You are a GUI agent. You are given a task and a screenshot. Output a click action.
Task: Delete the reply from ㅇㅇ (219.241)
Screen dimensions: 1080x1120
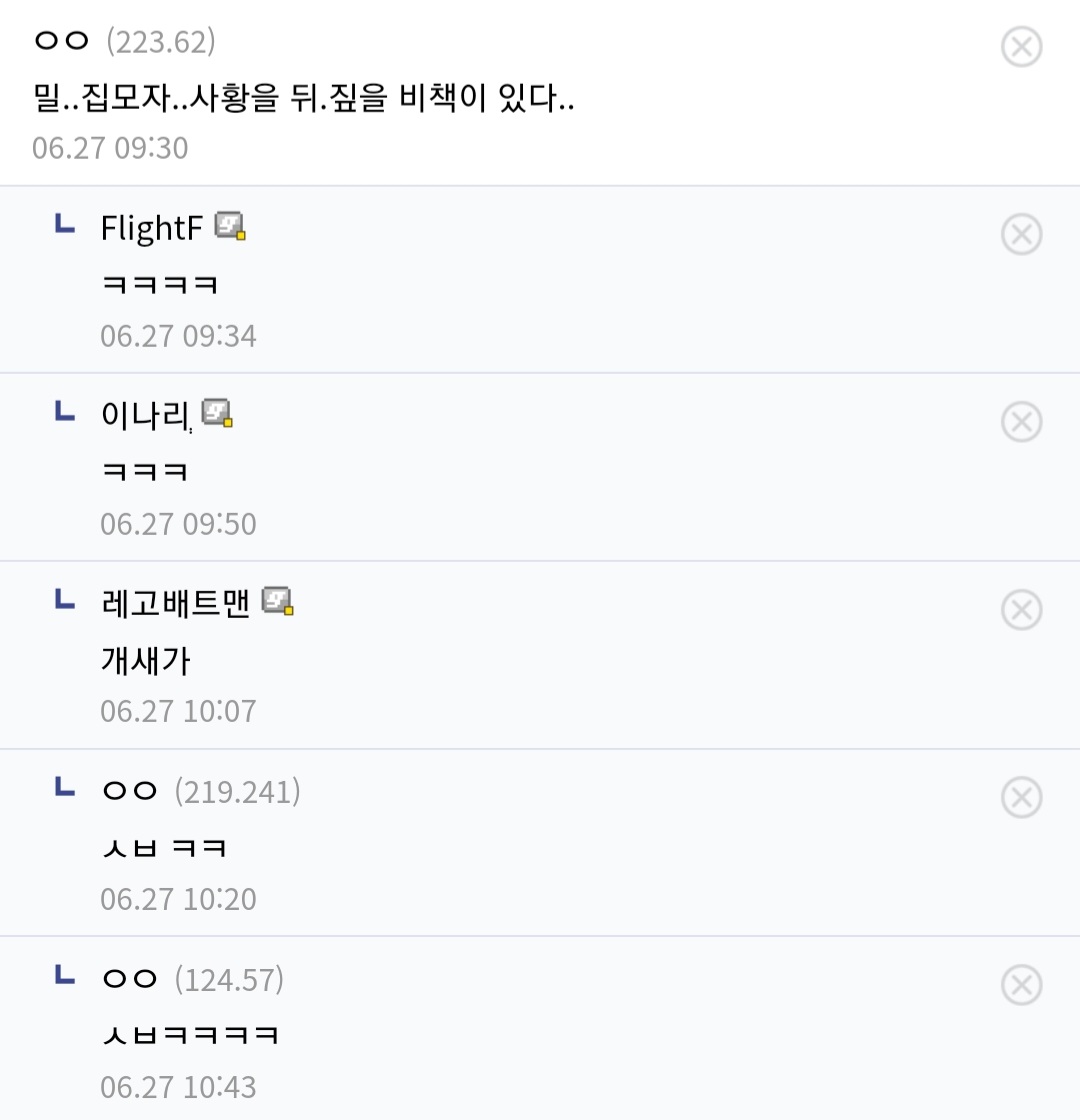coord(1021,797)
